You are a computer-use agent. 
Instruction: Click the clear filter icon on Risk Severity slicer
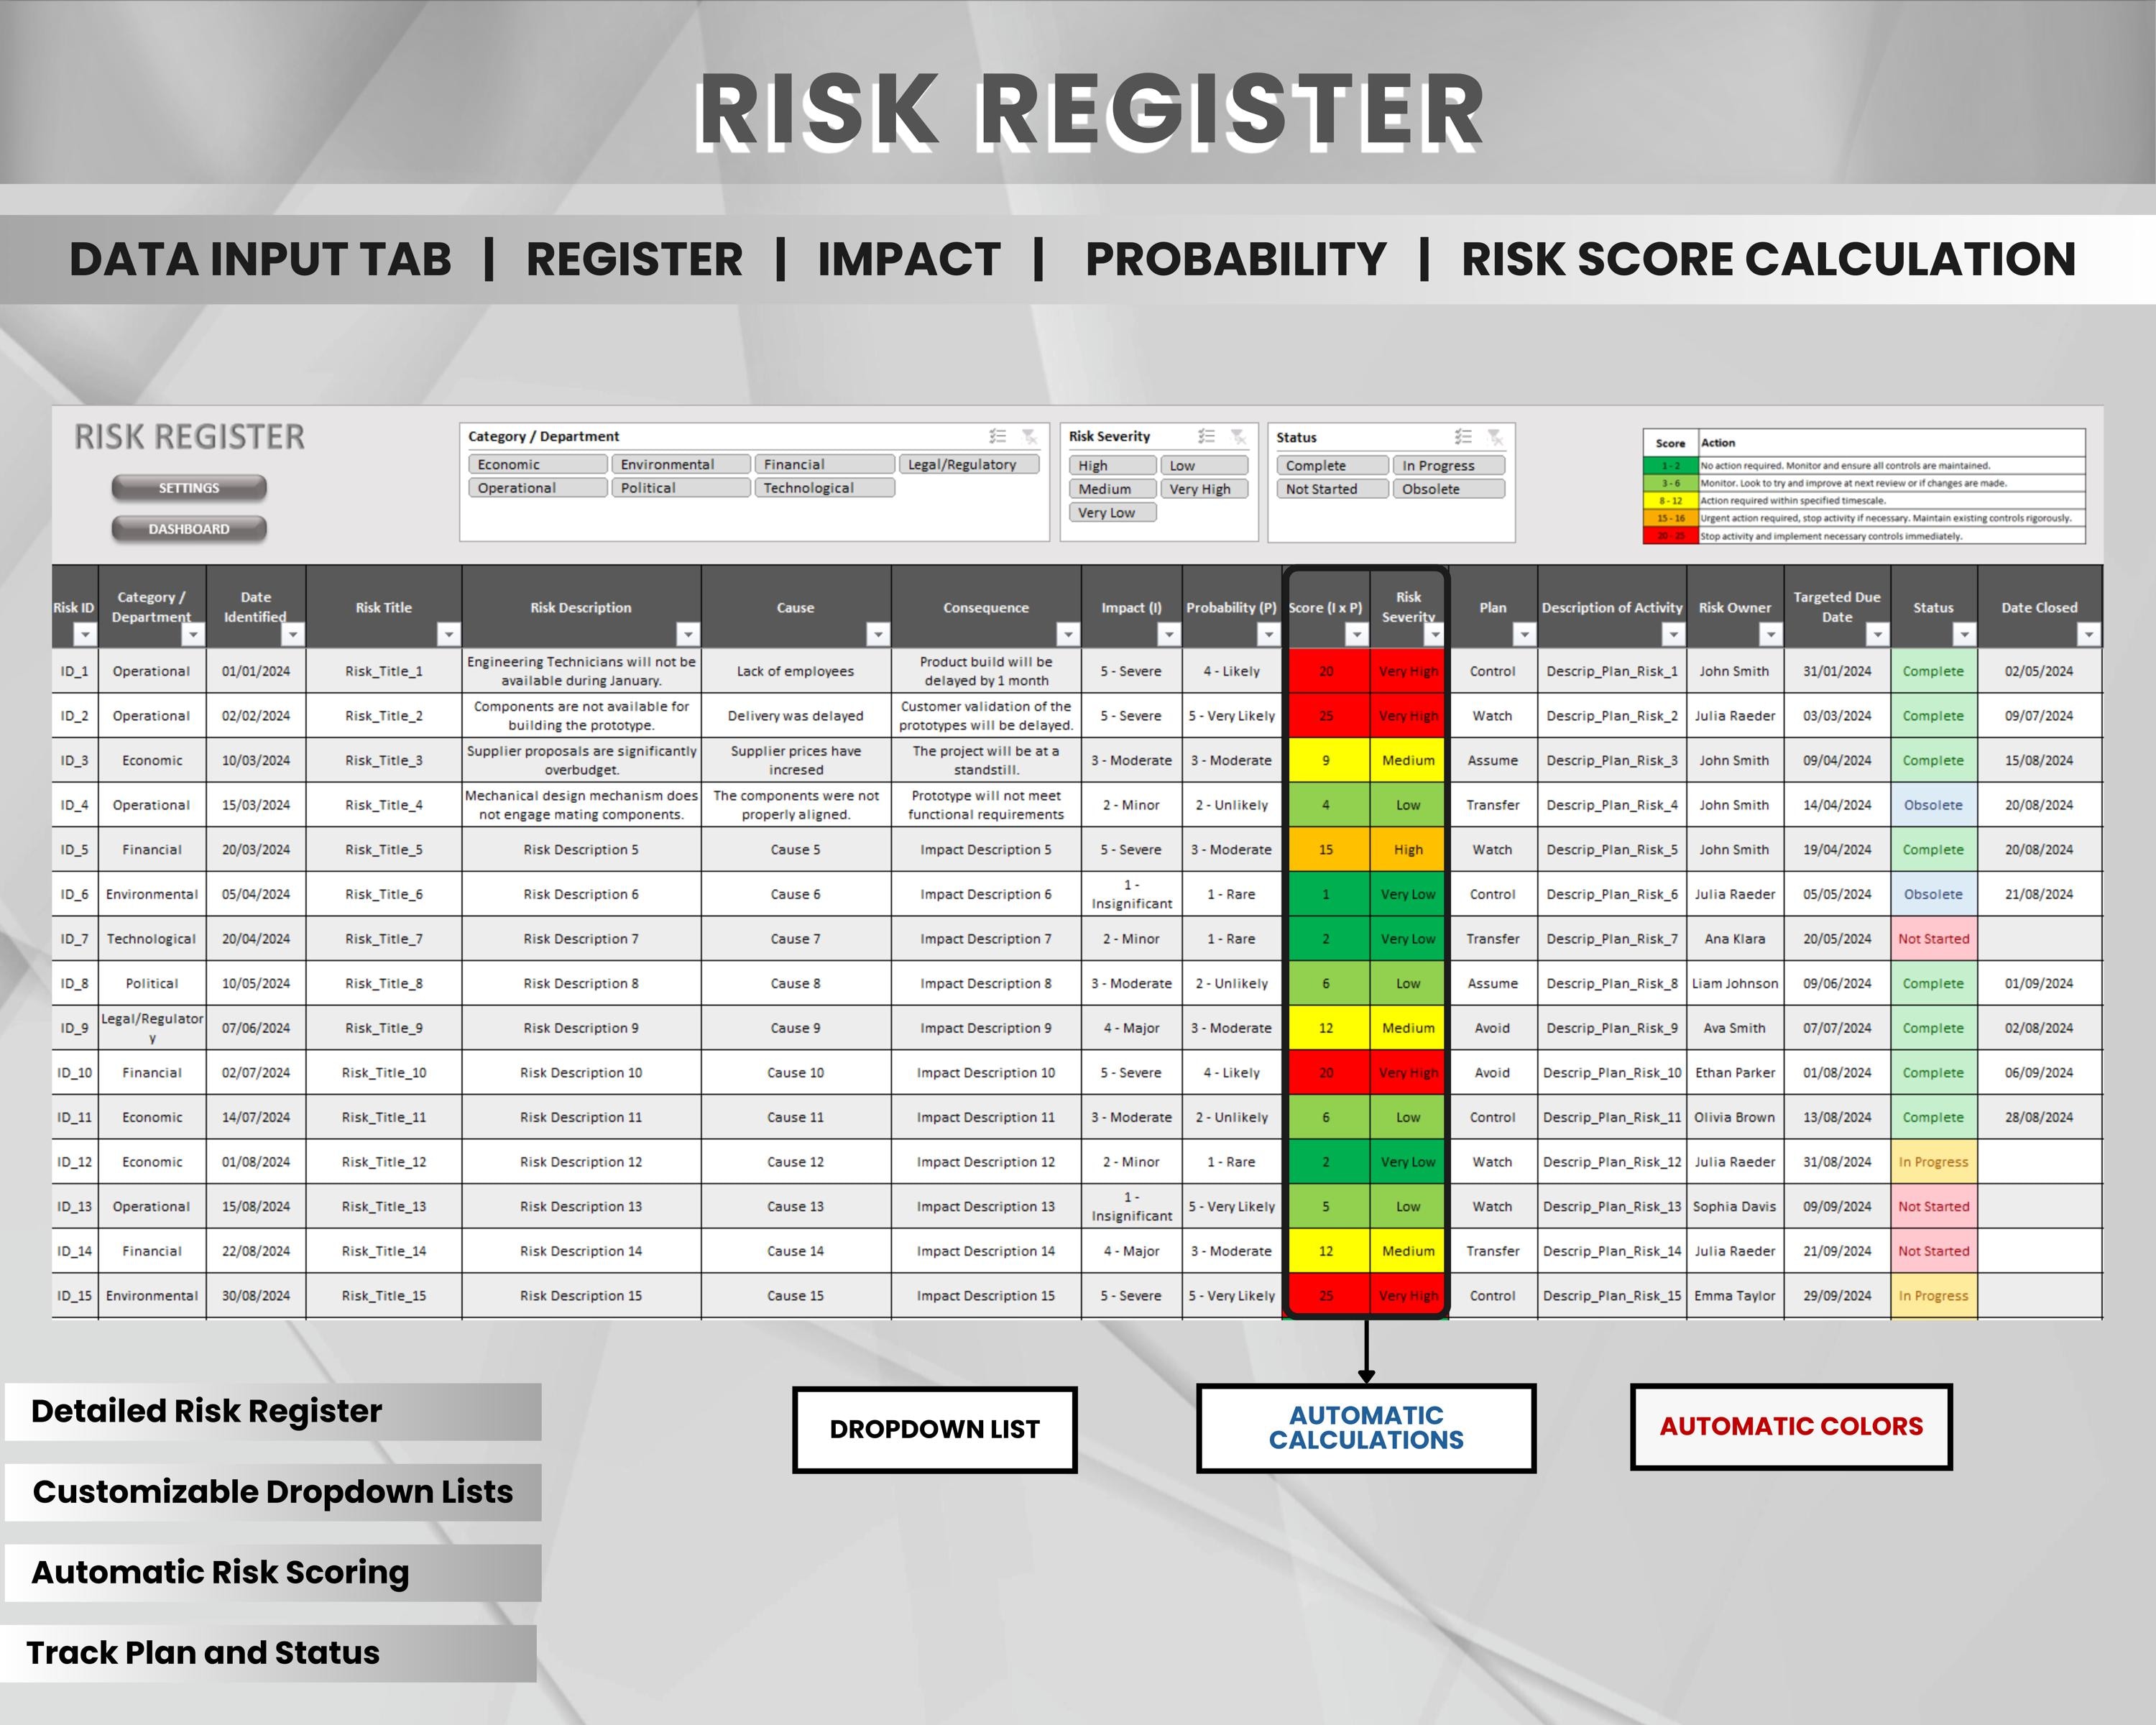(x=1238, y=437)
